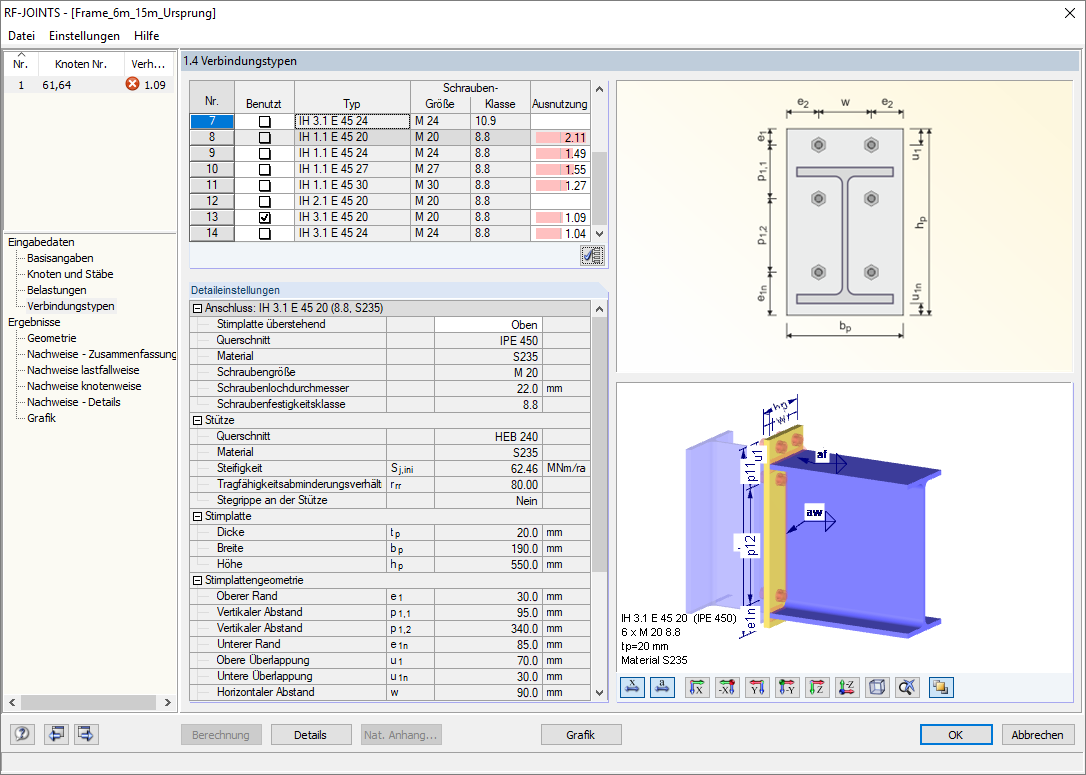The image size is (1086, 775).
Task: Toggle Benutzt checkbox for row 11
Action: [265, 186]
